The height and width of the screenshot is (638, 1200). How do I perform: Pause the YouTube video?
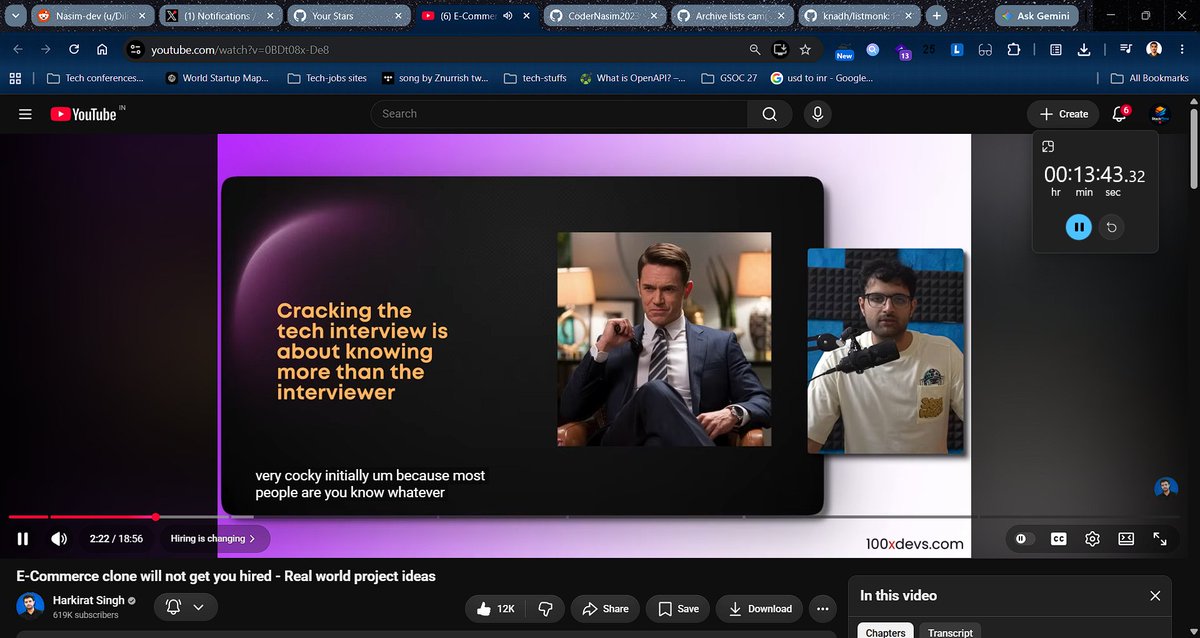click(x=22, y=538)
